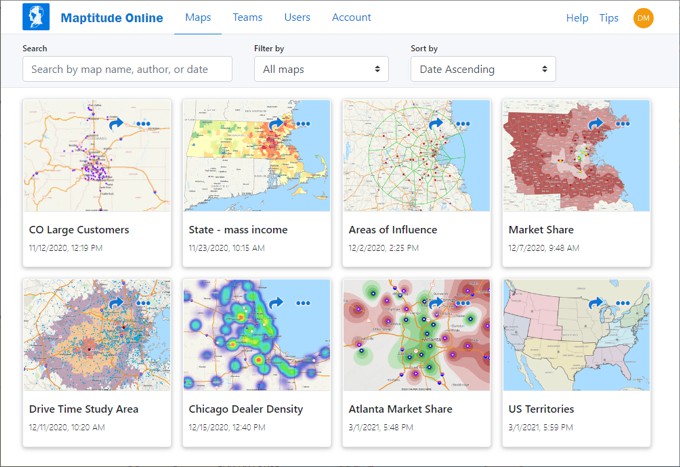Open more options for Atlanta Market Share
This screenshot has width=680, height=467.
[x=463, y=303]
